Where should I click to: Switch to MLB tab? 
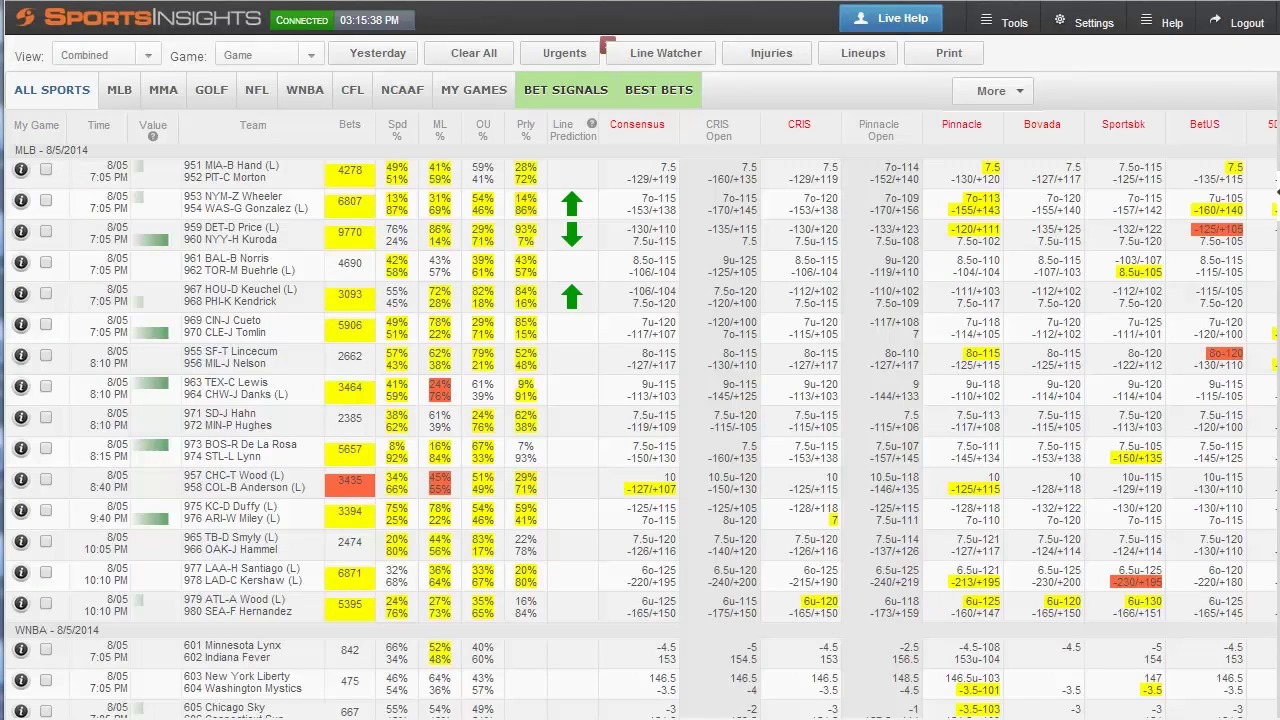(120, 90)
